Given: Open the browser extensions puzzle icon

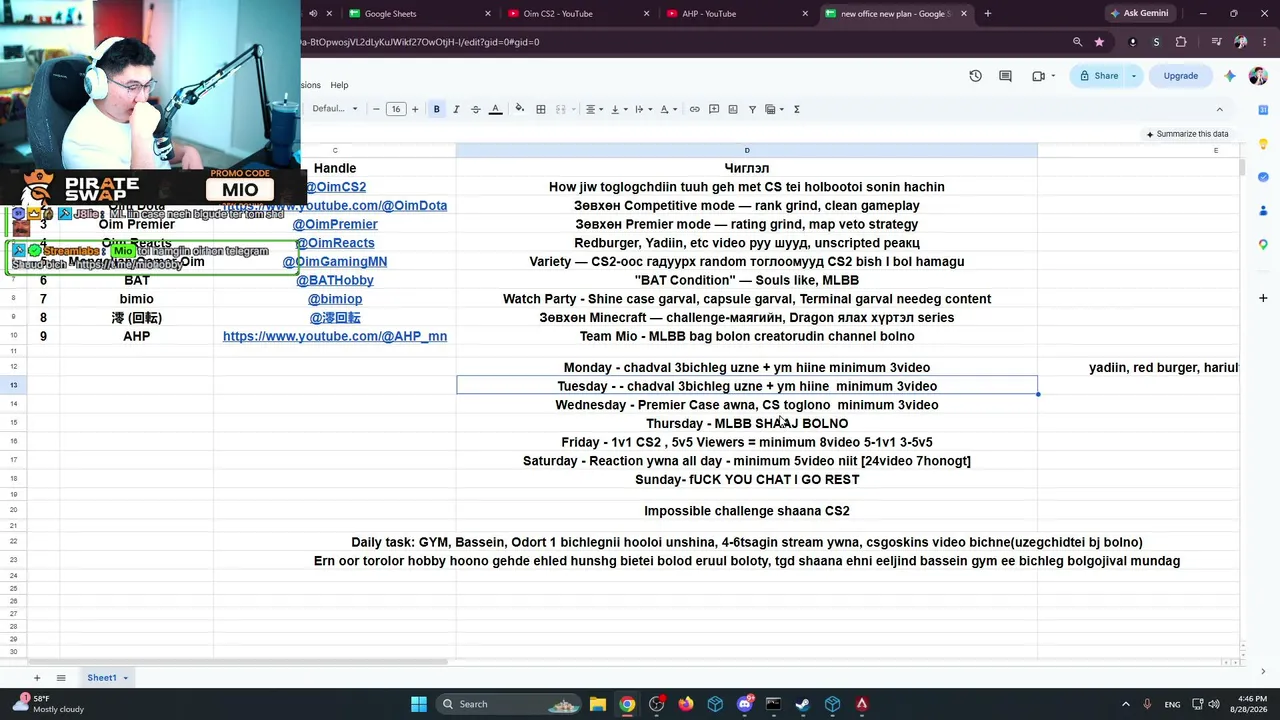Looking at the screenshot, I should click(1181, 42).
